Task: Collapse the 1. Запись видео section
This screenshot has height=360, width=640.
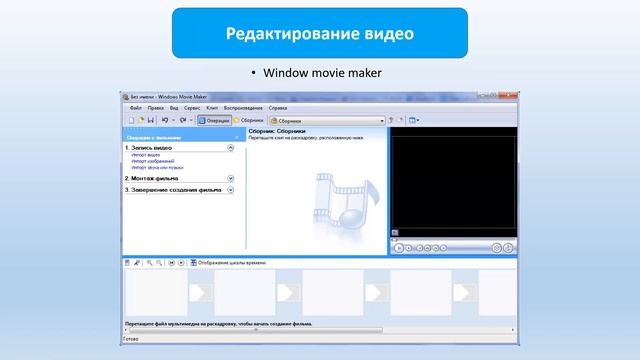Action: pyautogui.click(x=231, y=148)
